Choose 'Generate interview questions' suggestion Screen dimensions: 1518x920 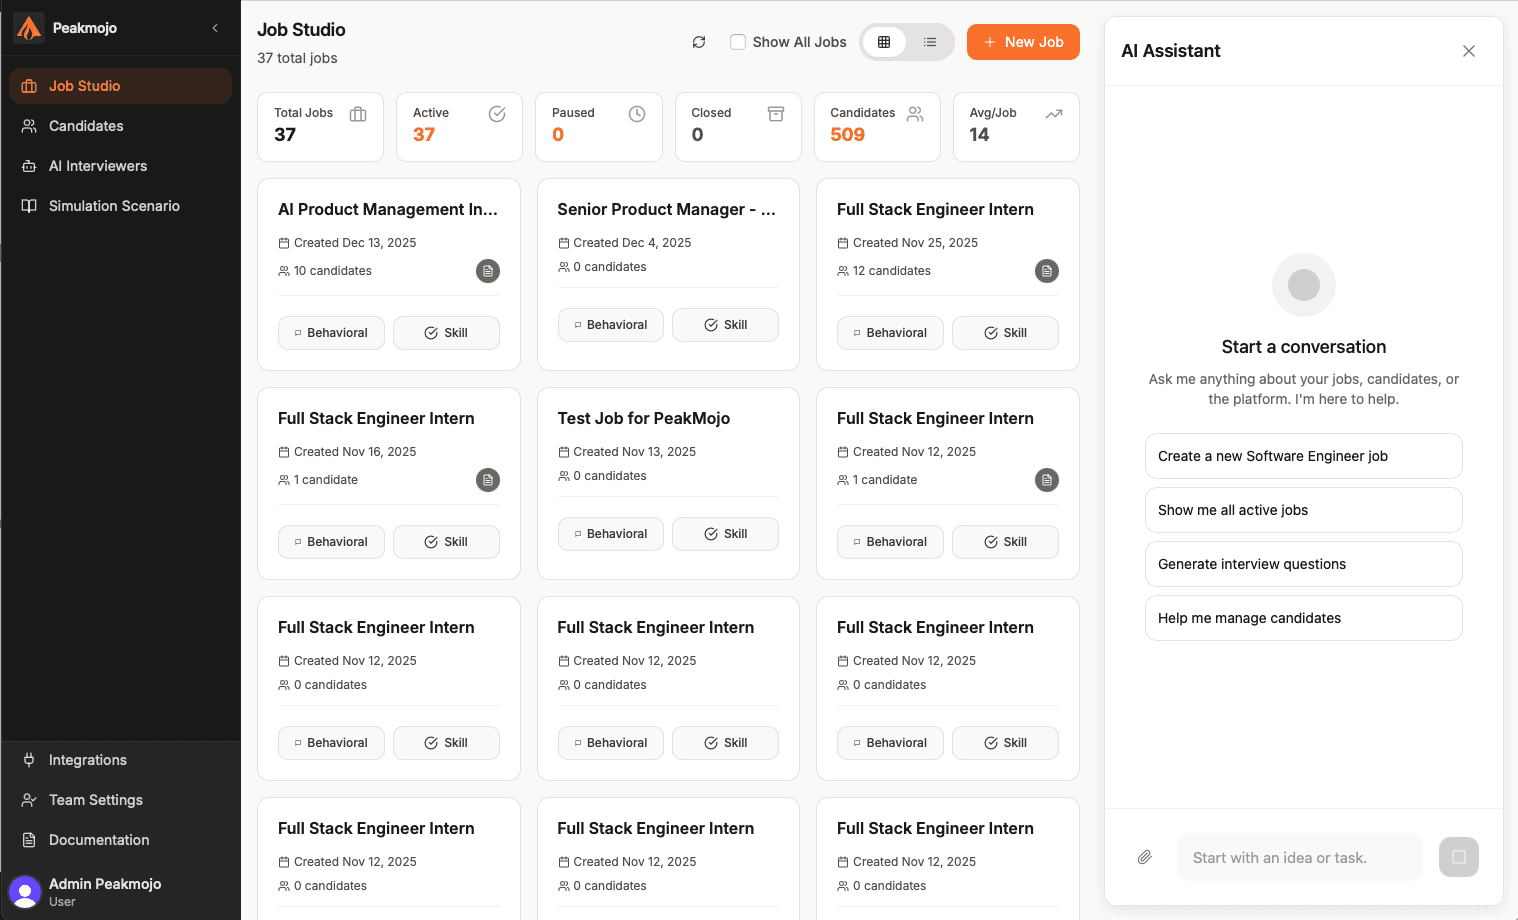tap(1304, 564)
